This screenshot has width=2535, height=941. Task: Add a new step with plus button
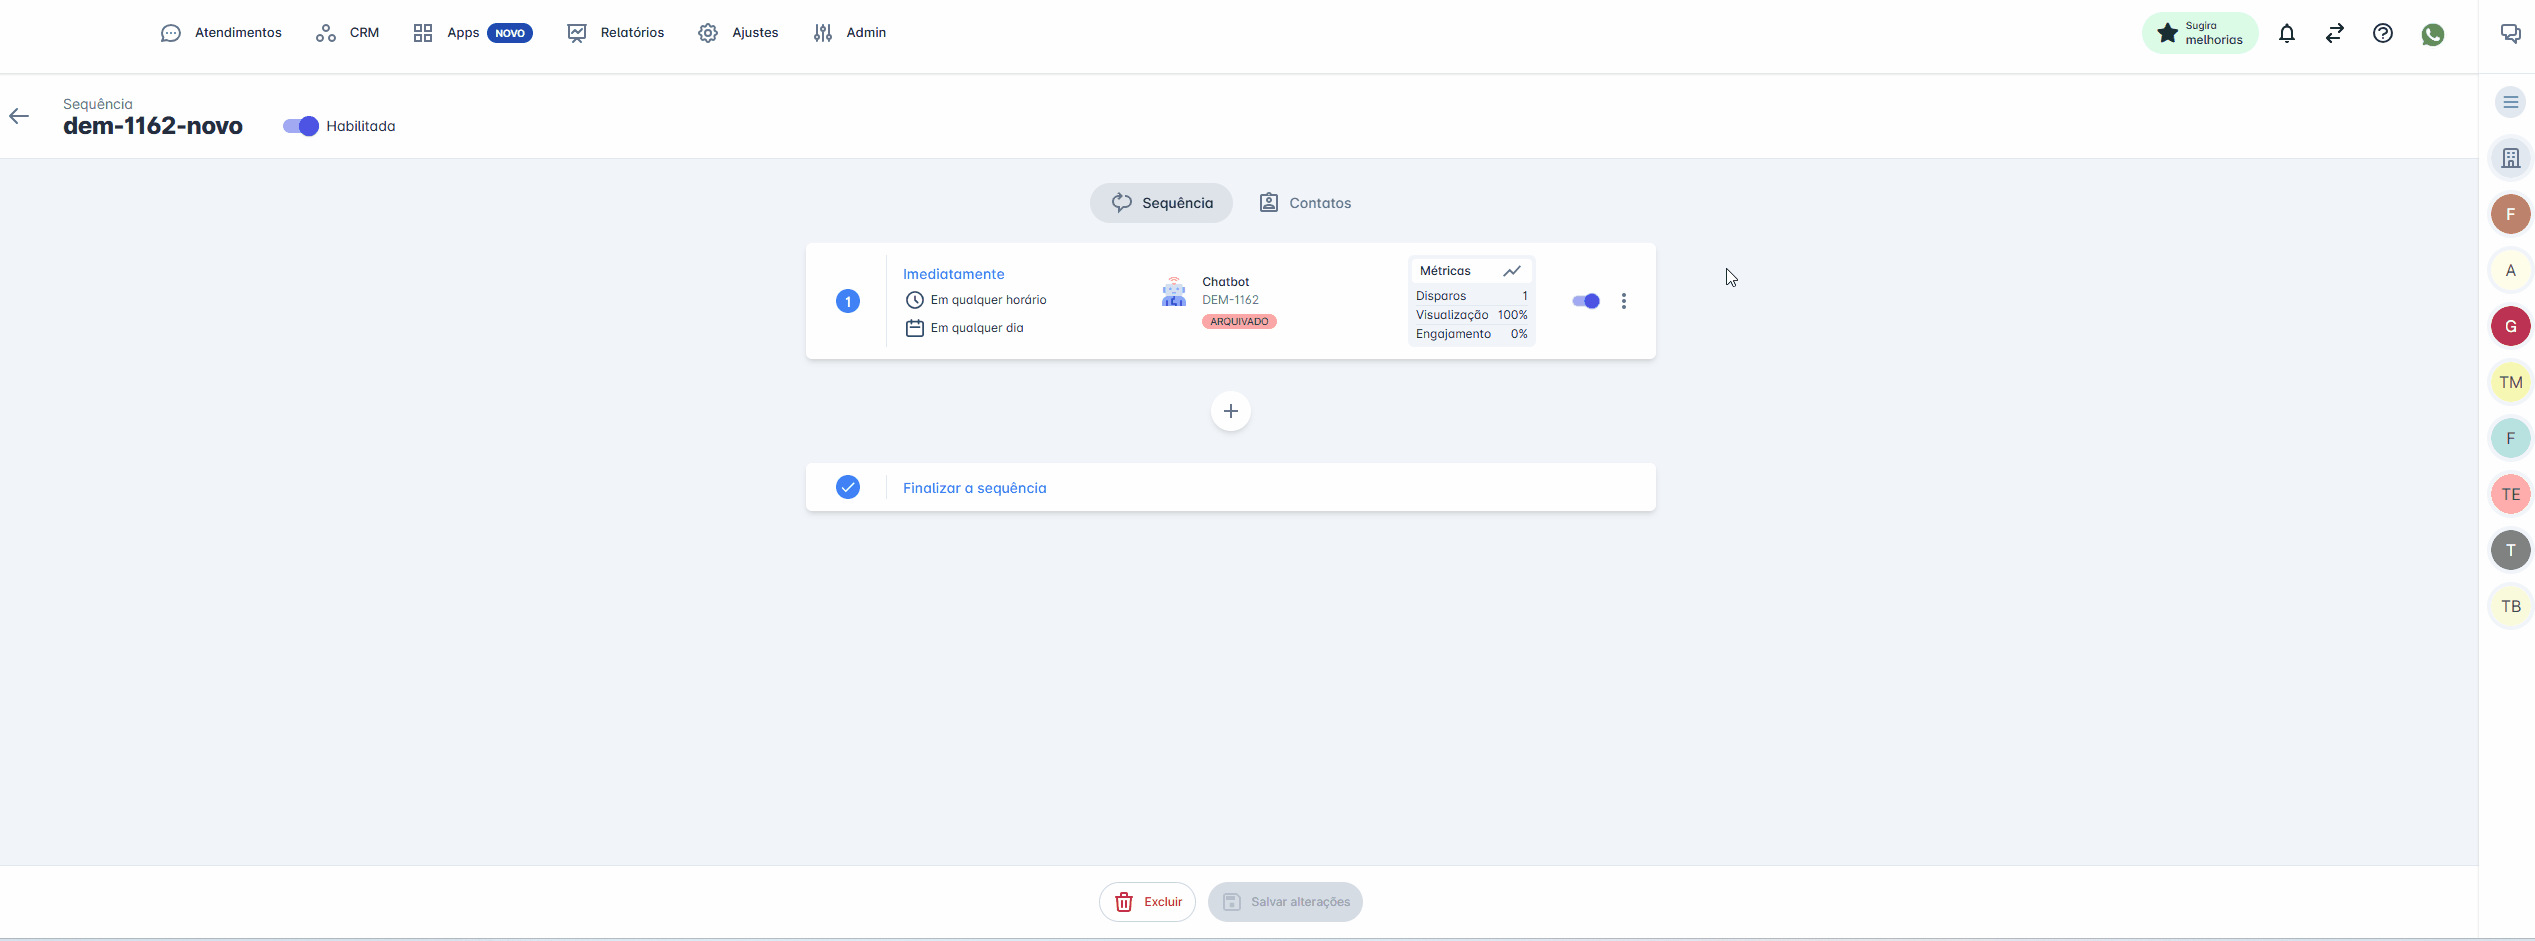(x=1230, y=411)
